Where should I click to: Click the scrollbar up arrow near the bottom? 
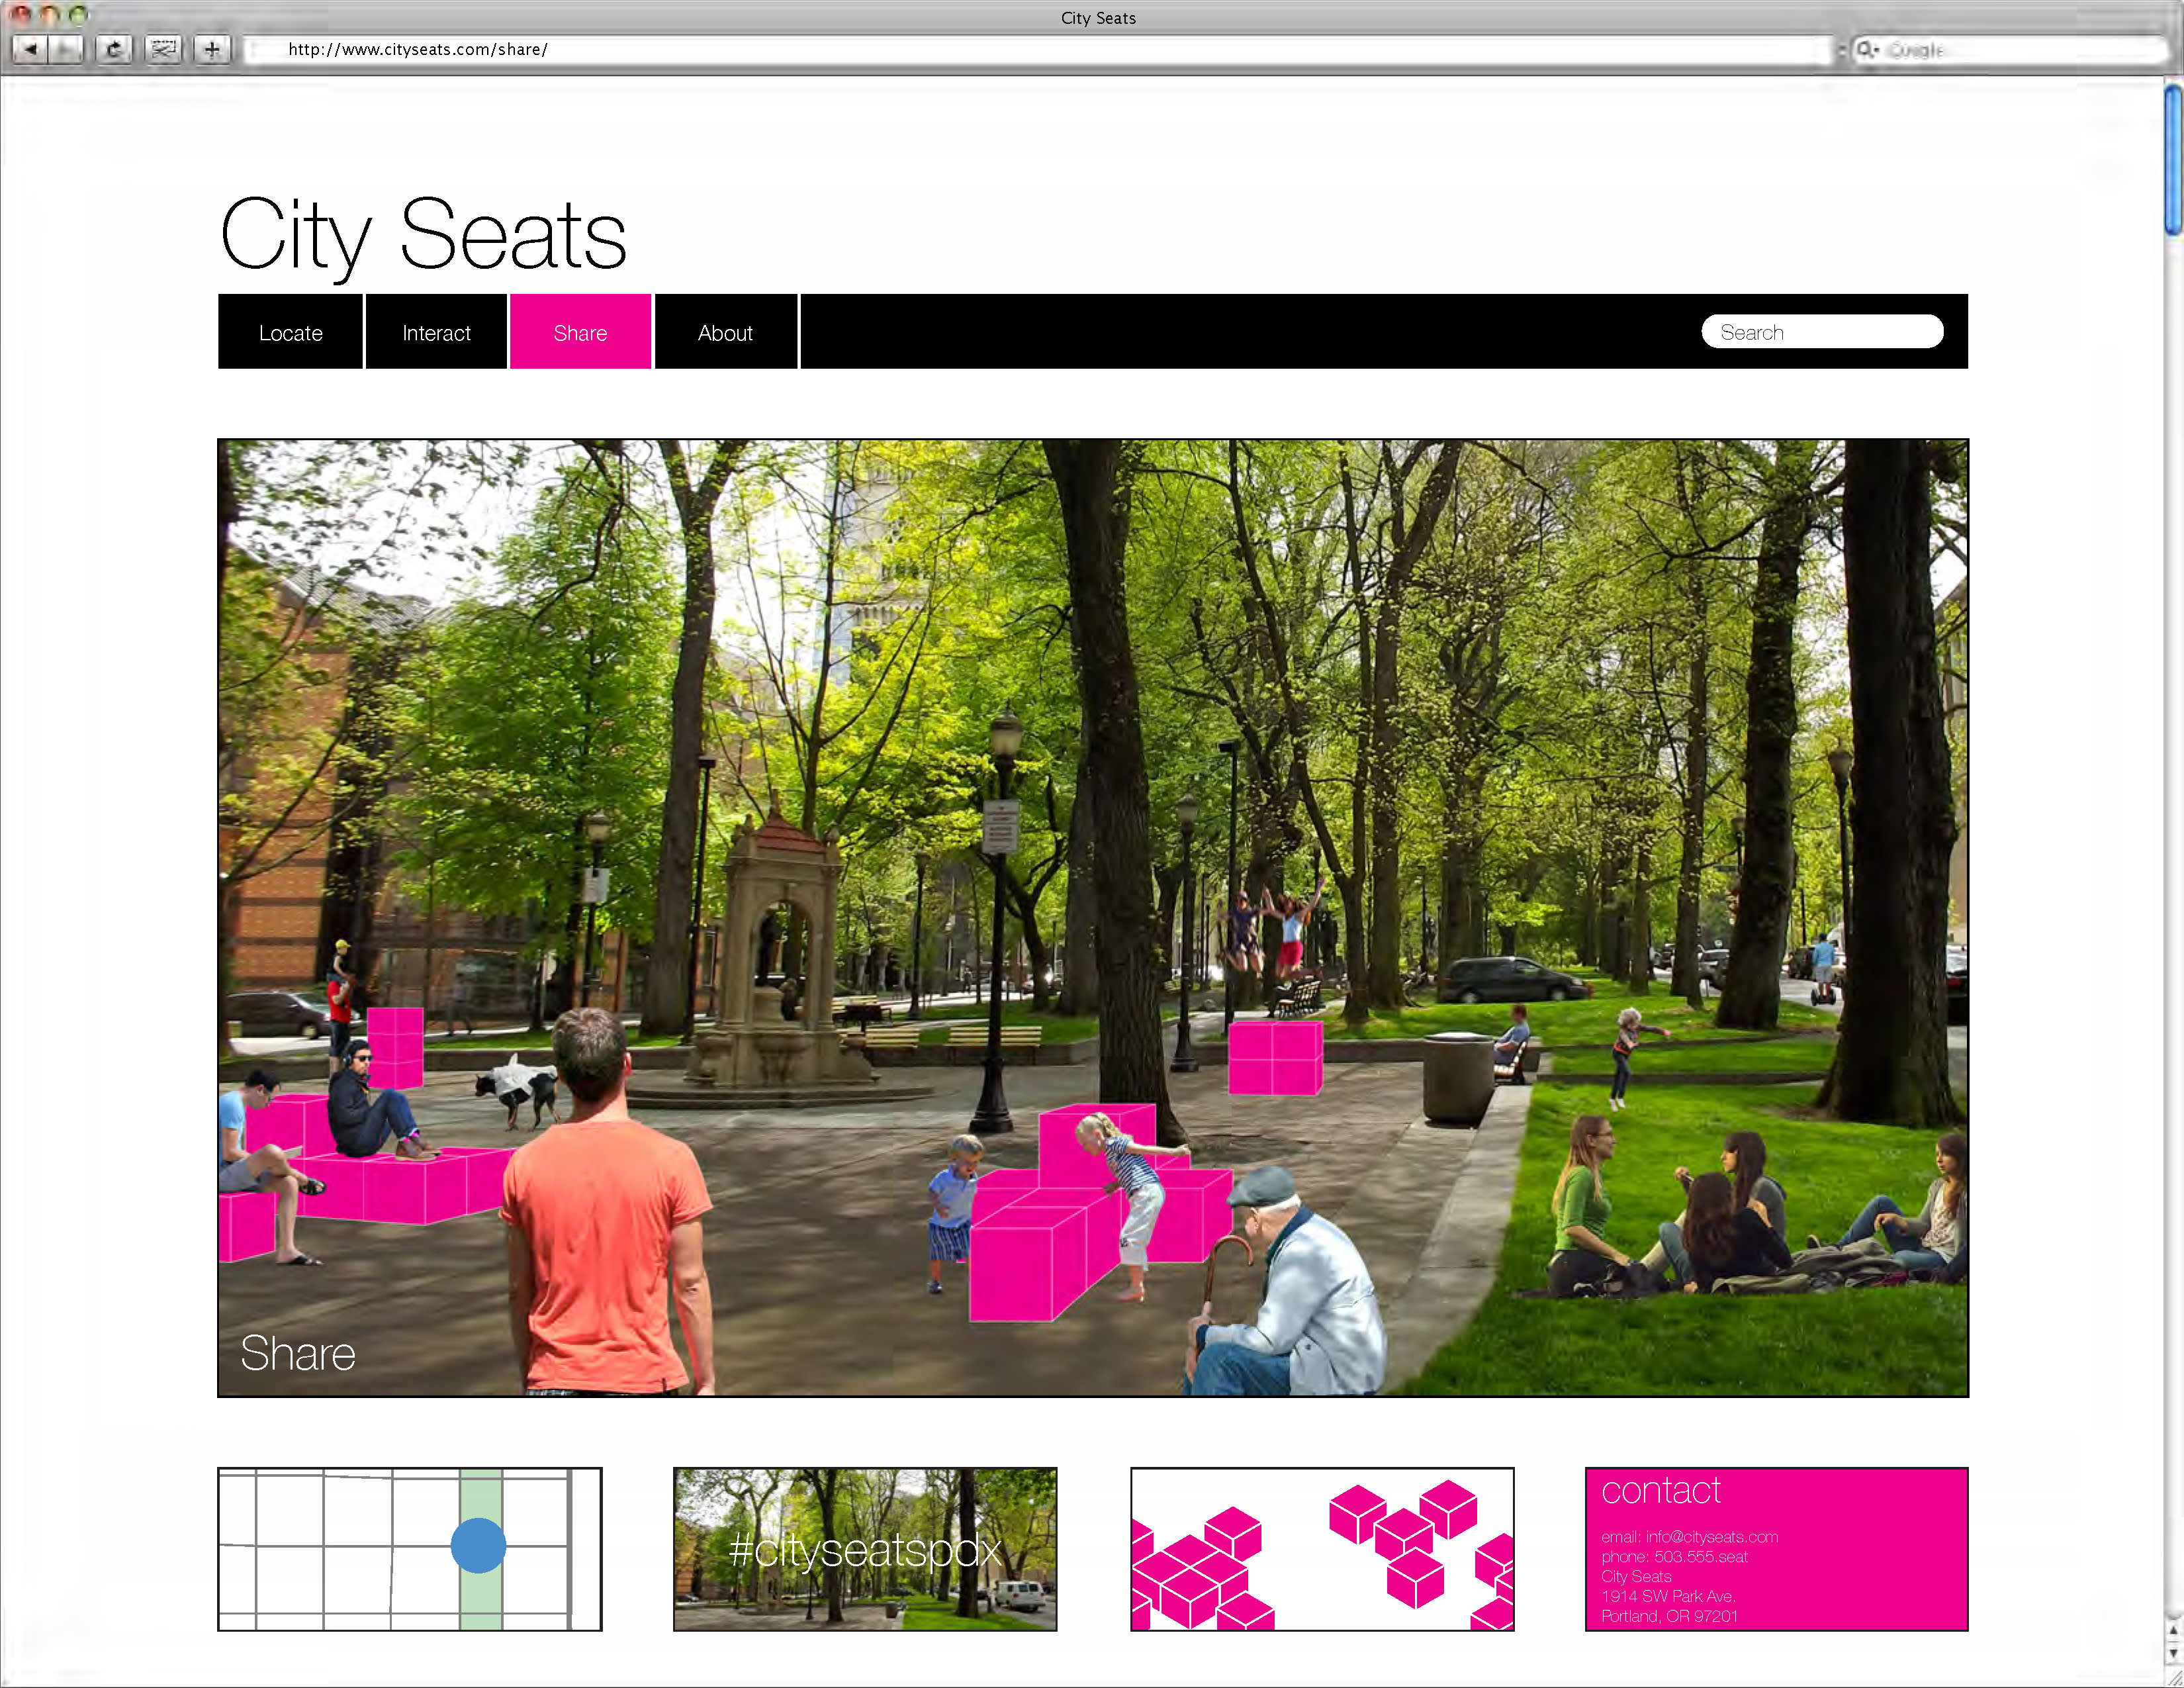[x=2174, y=1630]
